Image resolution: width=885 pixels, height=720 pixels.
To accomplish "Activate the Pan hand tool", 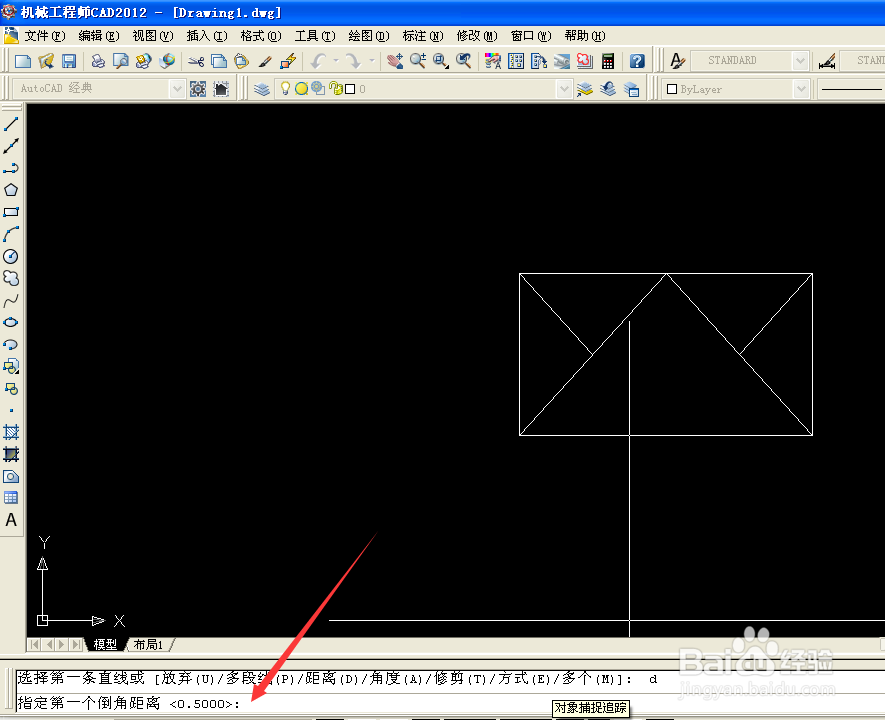I will tap(395, 61).
